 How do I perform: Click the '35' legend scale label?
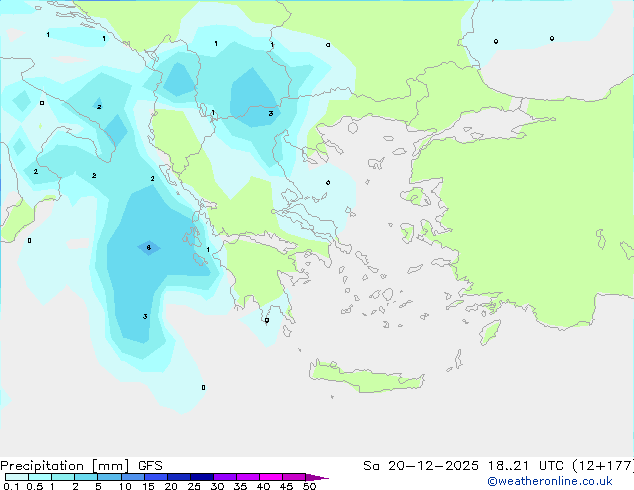coord(240,486)
